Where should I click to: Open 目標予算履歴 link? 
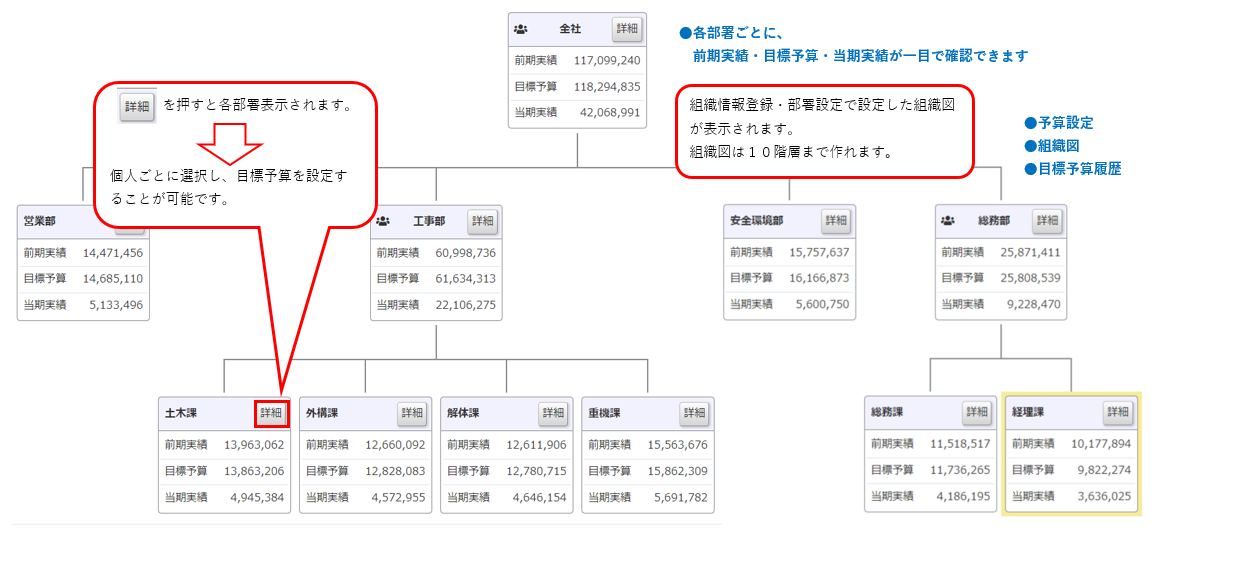(x=1079, y=169)
